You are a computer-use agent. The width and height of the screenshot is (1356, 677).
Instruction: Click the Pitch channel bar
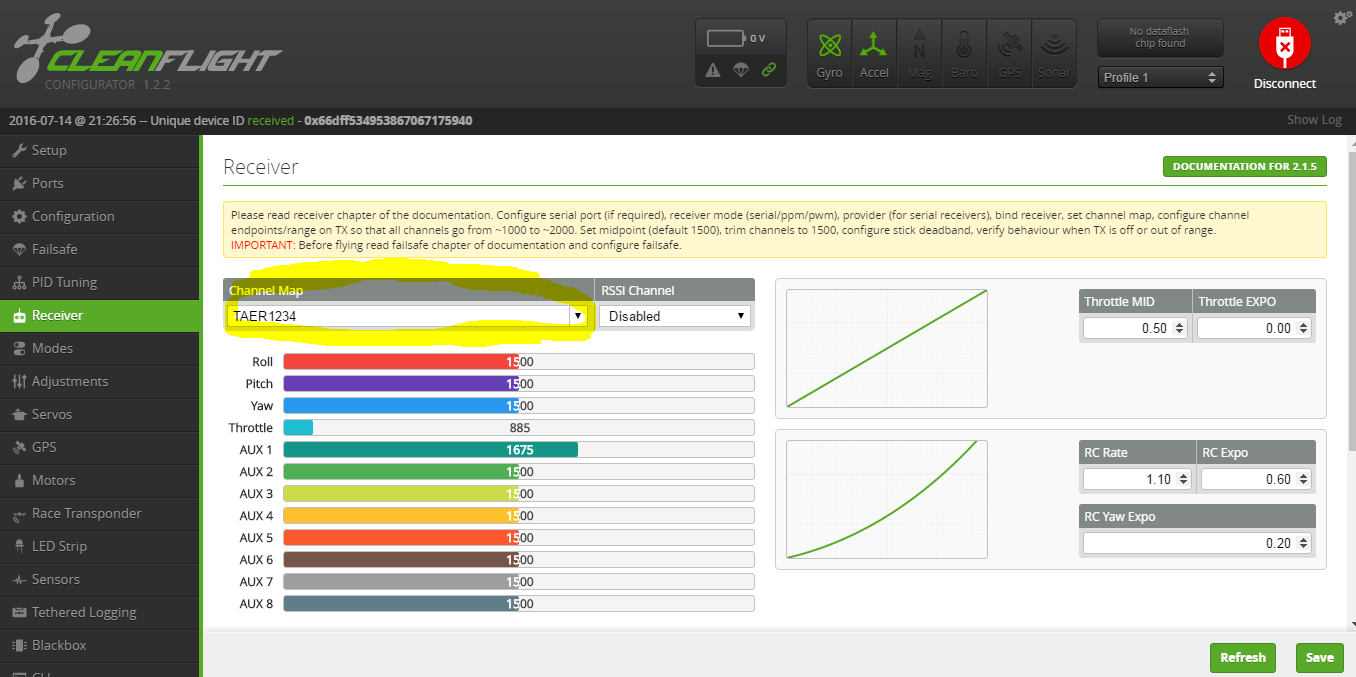pos(519,384)
